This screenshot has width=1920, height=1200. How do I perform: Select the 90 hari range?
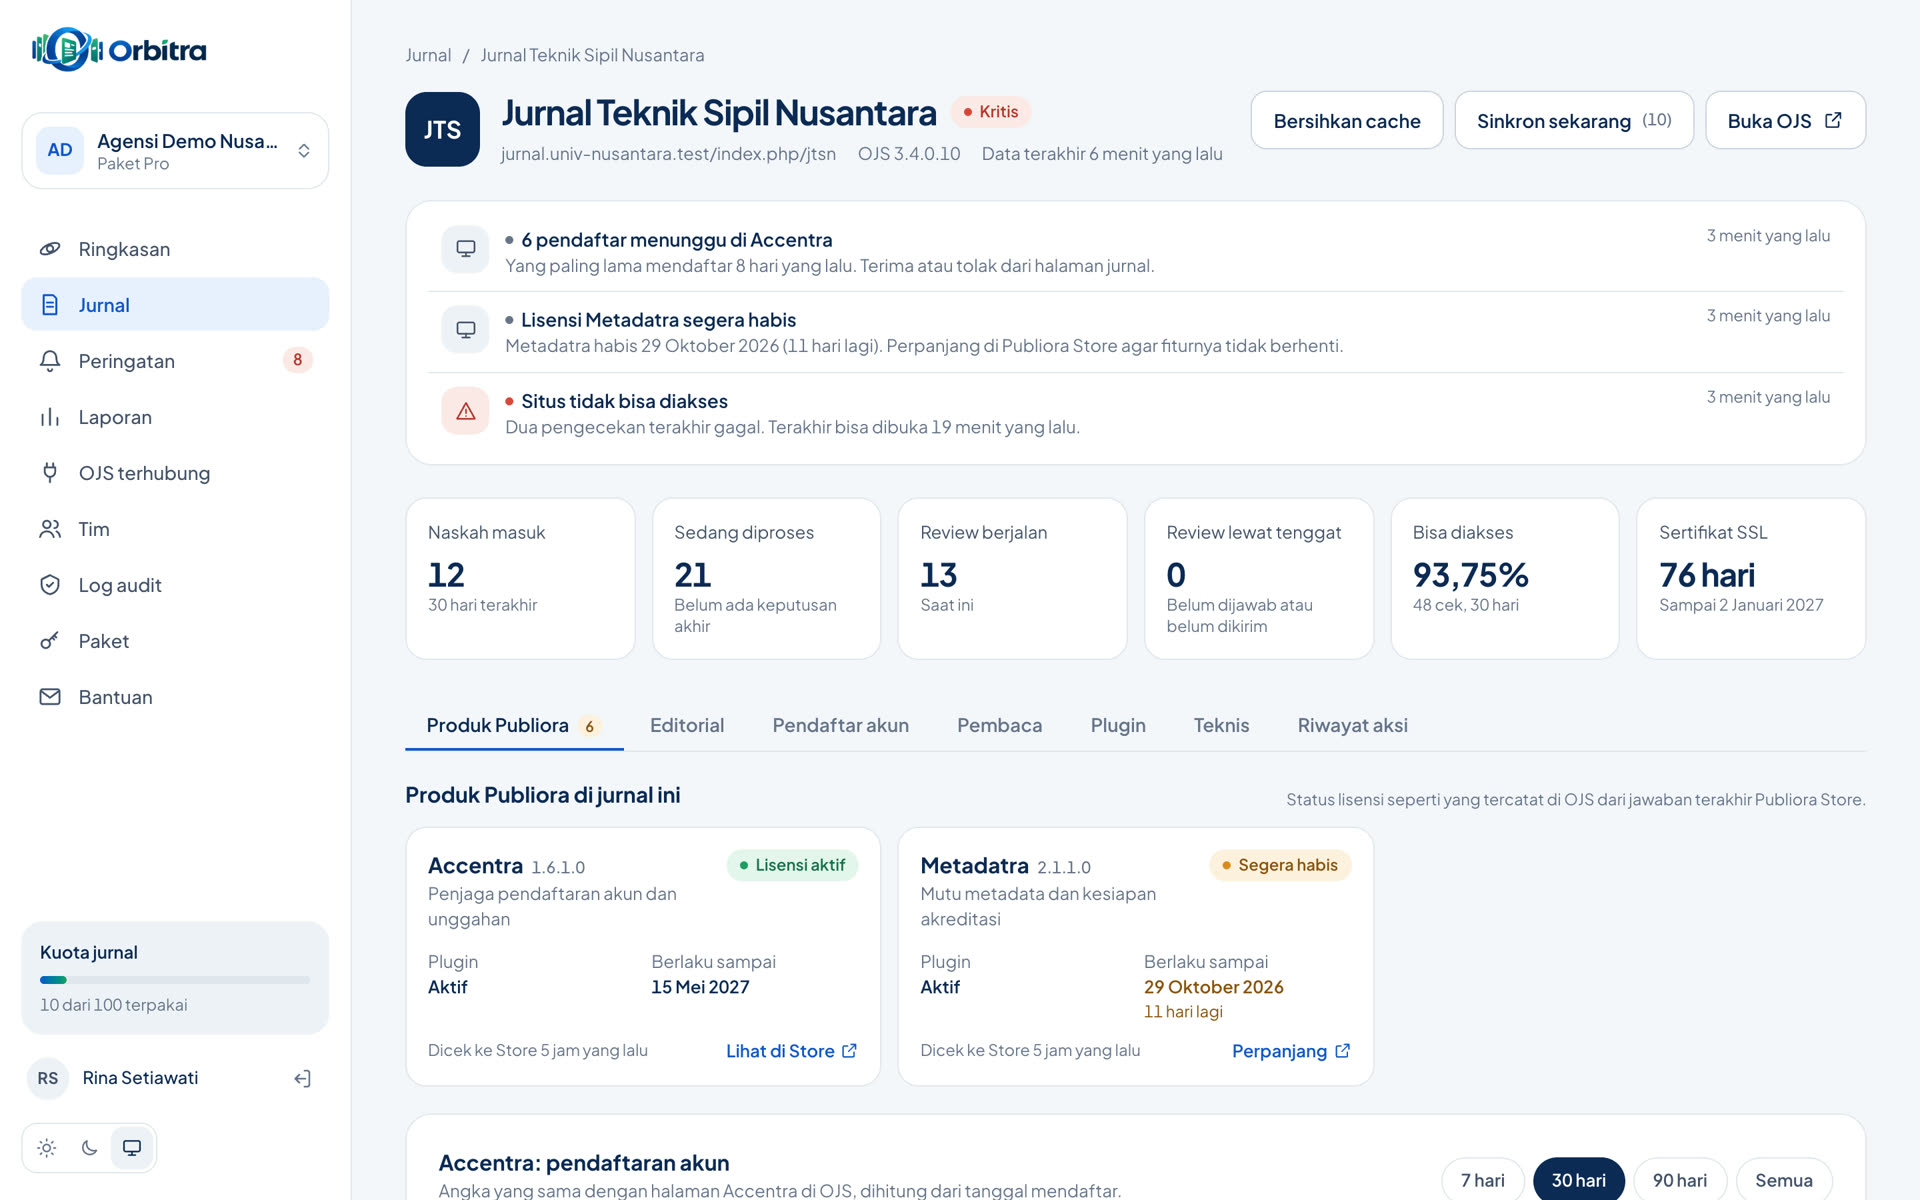click(x=1680, y=1180)
